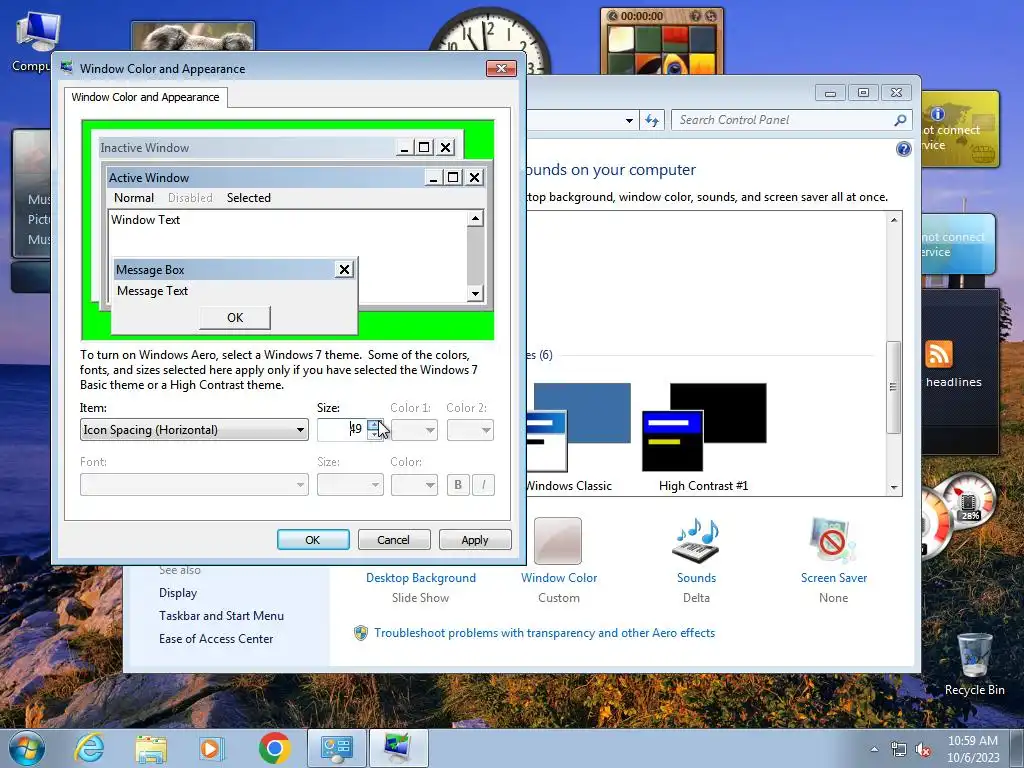Click the Apply button
The image size is (1024, 768).
click(x=475, y=539)
